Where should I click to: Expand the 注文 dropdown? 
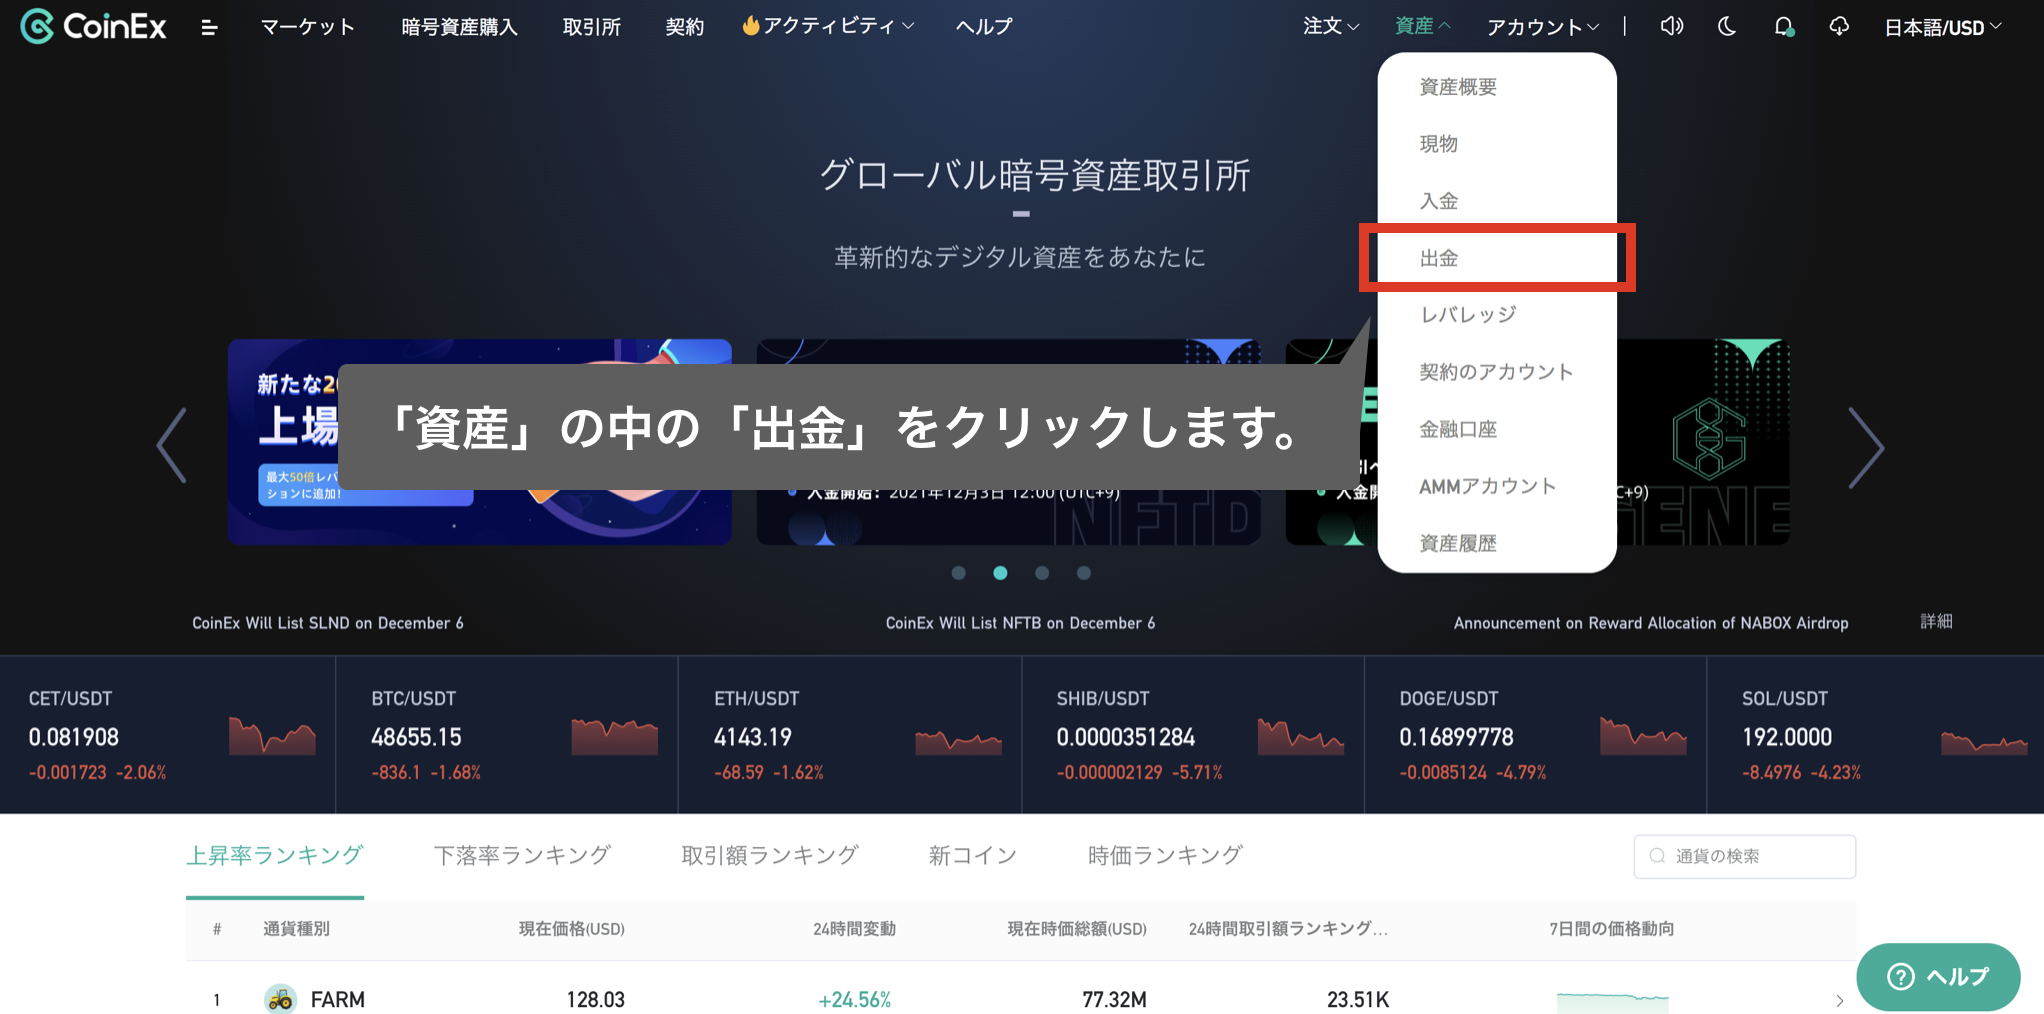pos(1331,26)
